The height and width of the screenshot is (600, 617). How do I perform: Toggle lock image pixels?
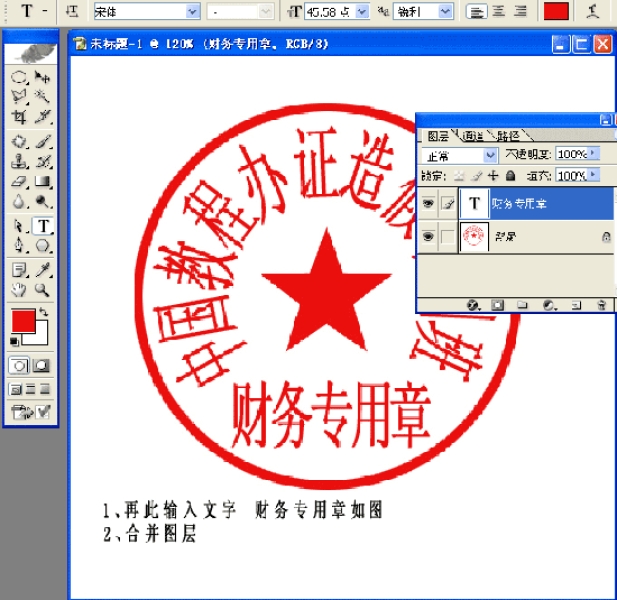(x=477, y=176)
